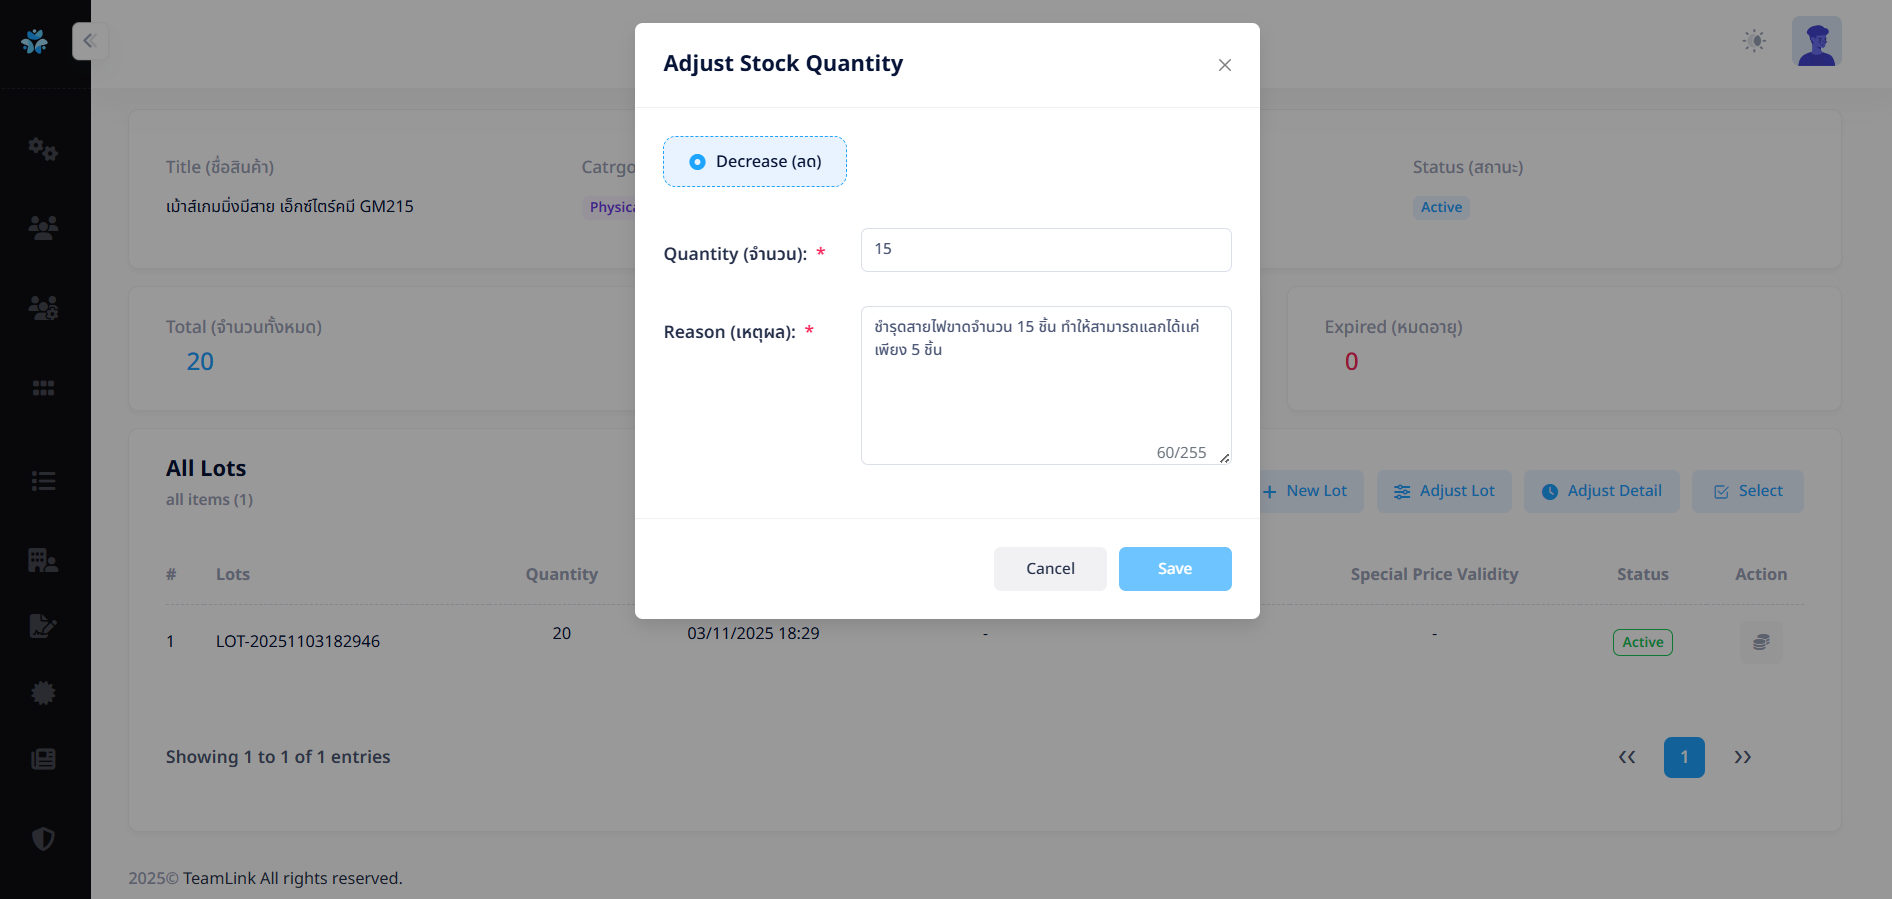Collapse the sidebar with the arrow button
This screenshot has height=899, width=1892.
pos(89,41)
